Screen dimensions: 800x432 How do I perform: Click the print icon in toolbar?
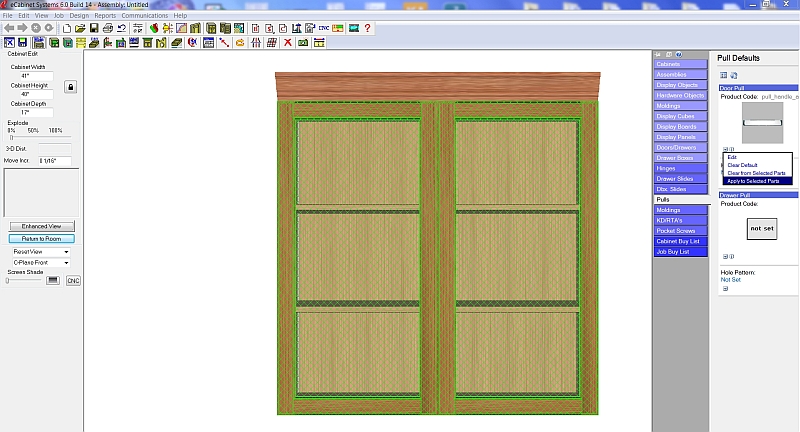point(107,28)
